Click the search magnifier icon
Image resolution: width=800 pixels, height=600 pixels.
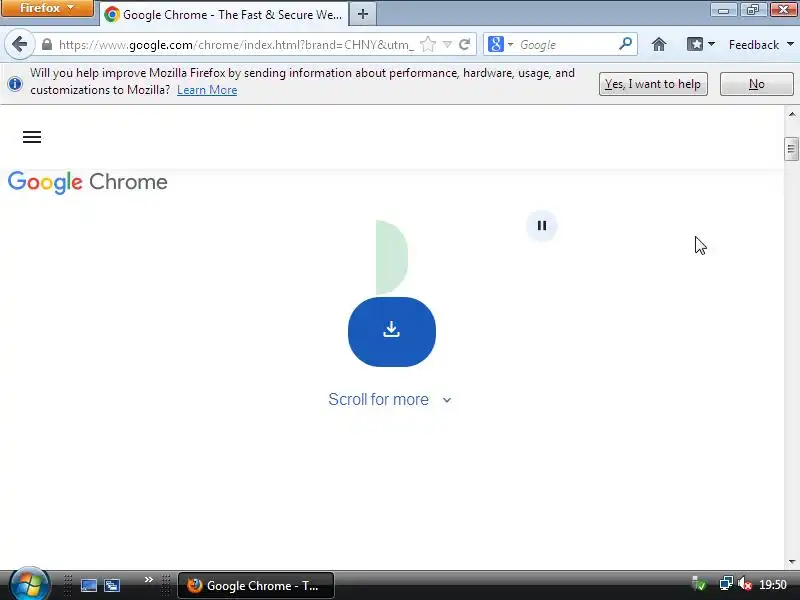626,44
